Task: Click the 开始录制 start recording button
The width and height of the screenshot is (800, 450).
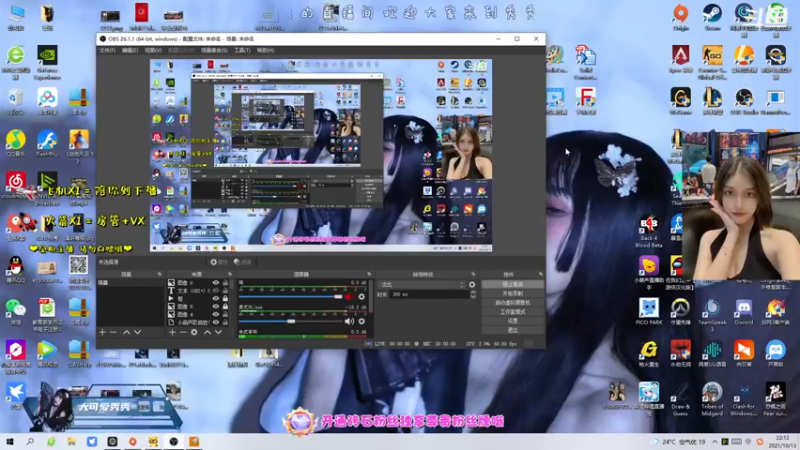Action: coord(512,293)
